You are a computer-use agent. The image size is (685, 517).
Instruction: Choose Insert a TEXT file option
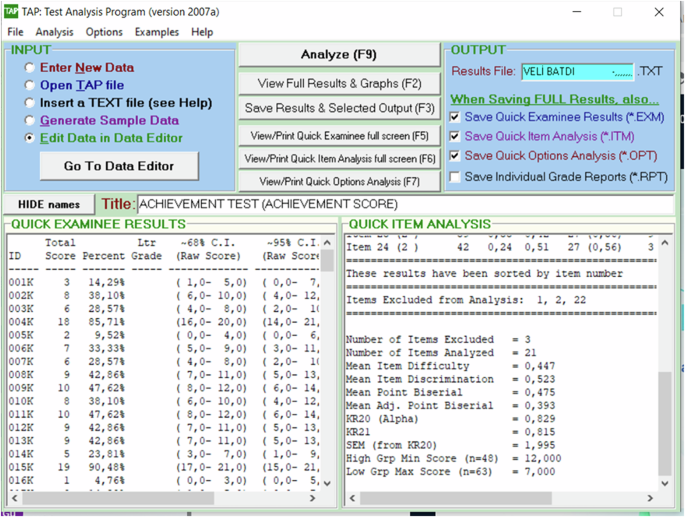[30, 103]
